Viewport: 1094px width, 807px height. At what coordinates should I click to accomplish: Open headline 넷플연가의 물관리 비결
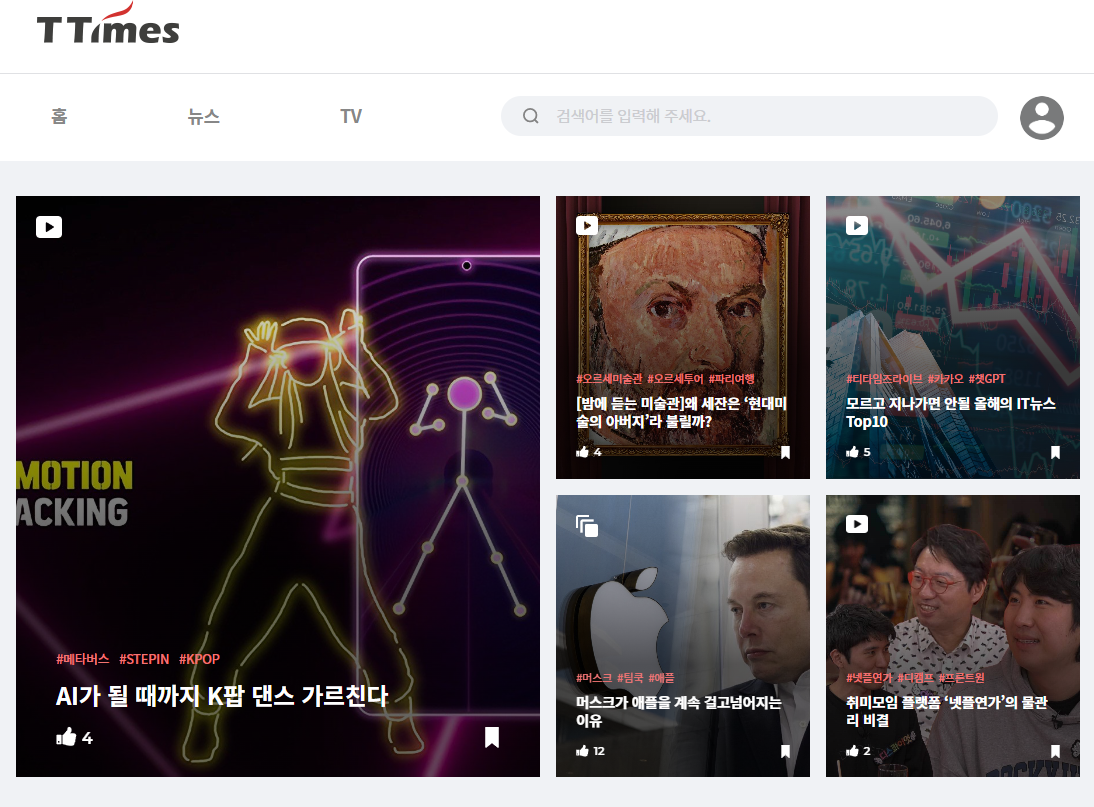click(947, 711)
